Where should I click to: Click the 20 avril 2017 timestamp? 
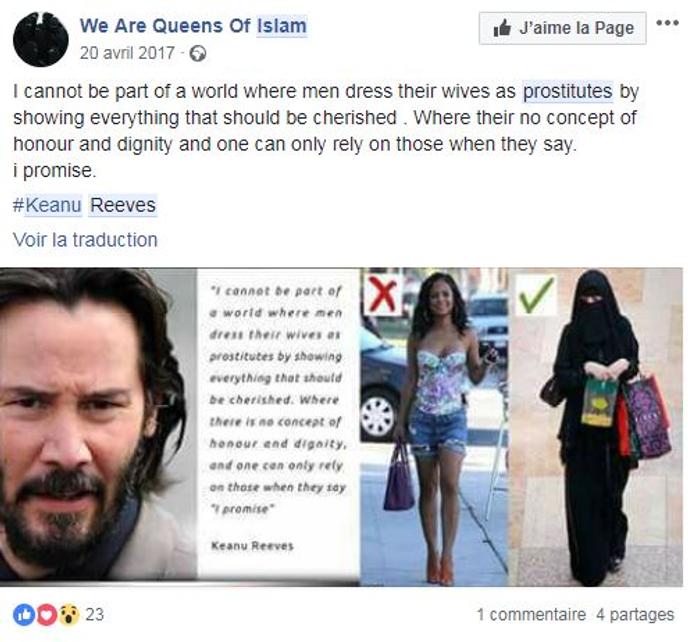click(x=127, y=53)
